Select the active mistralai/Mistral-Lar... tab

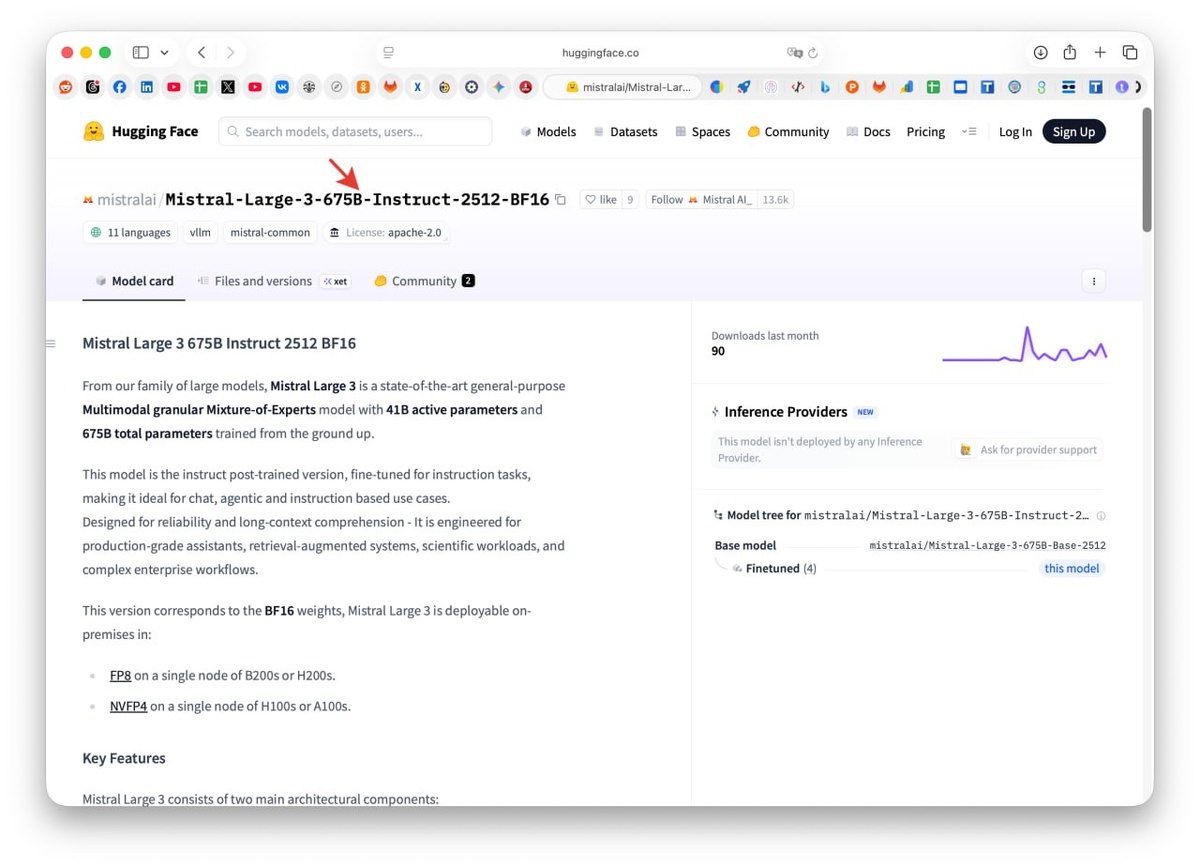click(x=621, y=87)
